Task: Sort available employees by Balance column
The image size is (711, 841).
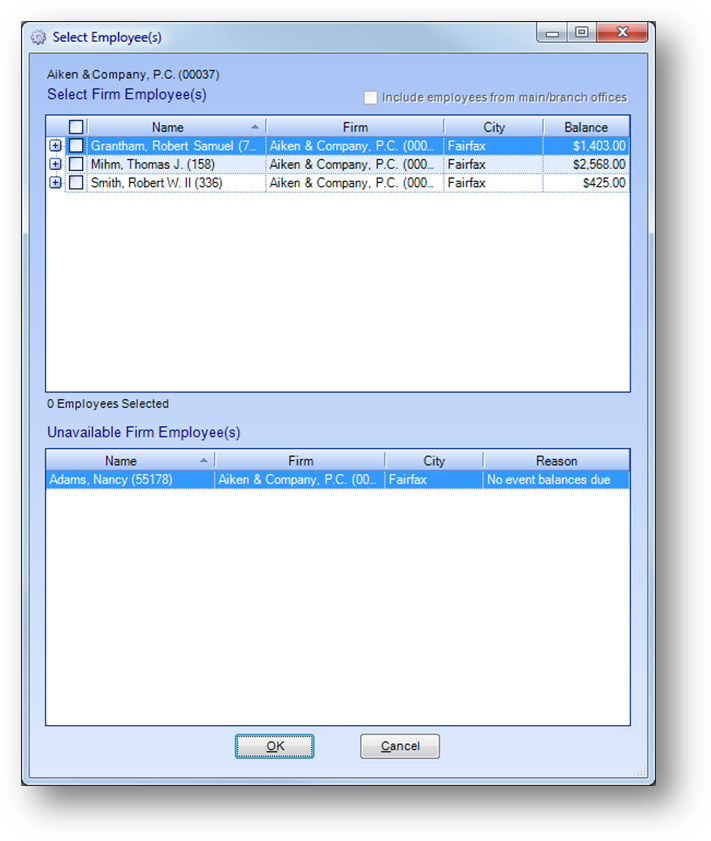Action: point(586,127)
